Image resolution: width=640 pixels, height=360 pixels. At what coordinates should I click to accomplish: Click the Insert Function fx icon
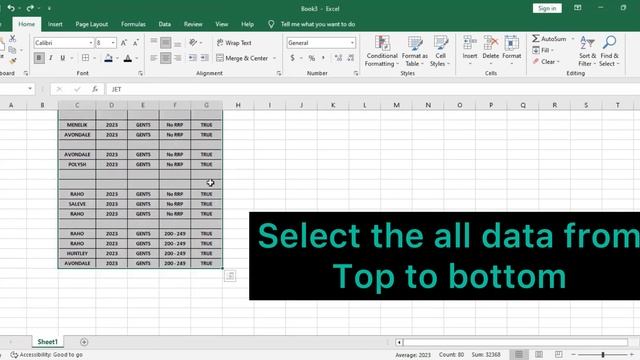pyautogui.click(x=95, y=89)
